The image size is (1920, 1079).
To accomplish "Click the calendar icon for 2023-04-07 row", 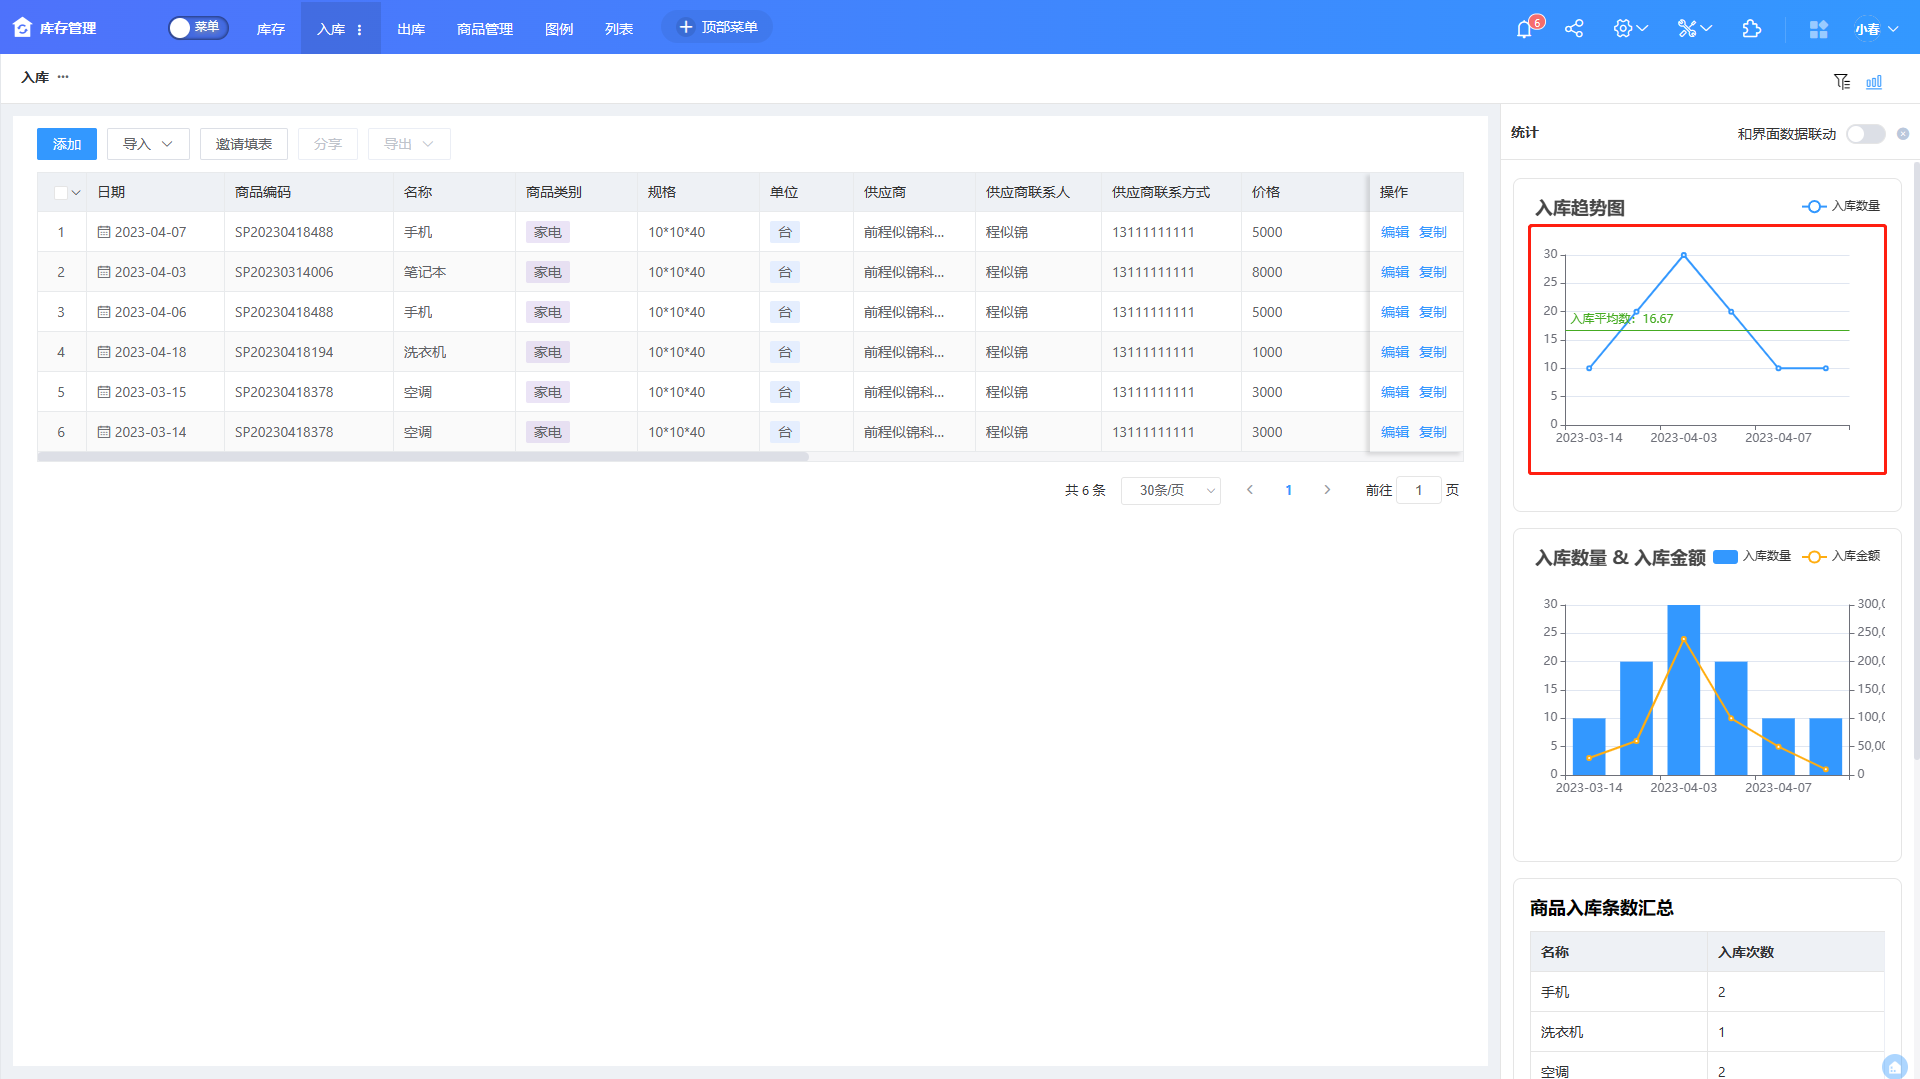I will 104,232.
